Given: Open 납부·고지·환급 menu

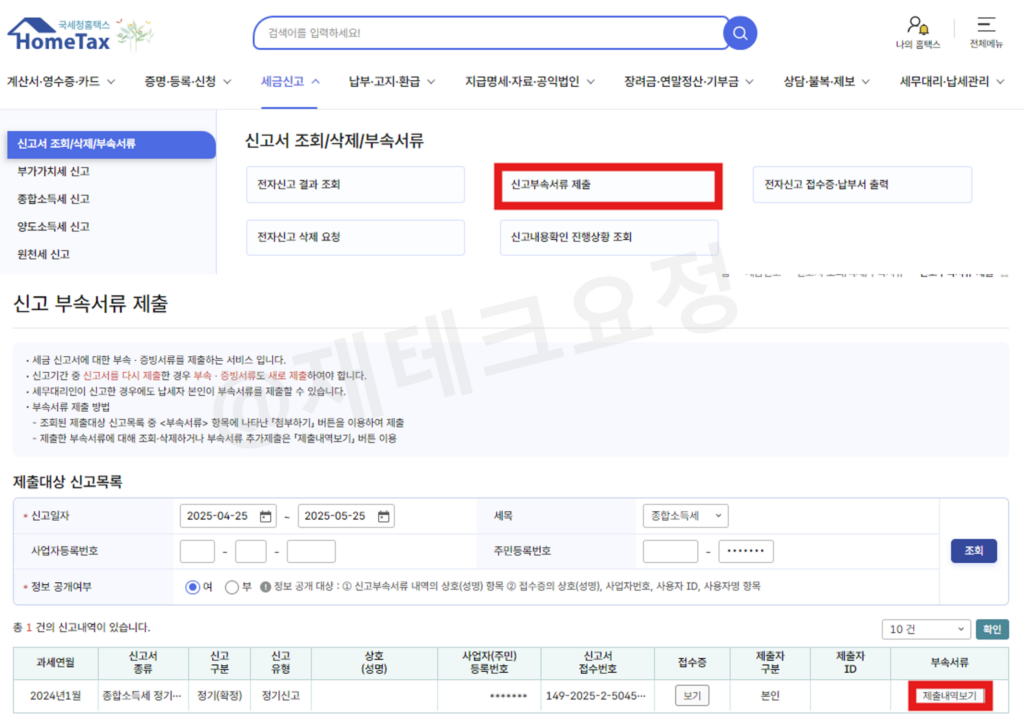Looking at the screenshot, I should pos(384,82).
